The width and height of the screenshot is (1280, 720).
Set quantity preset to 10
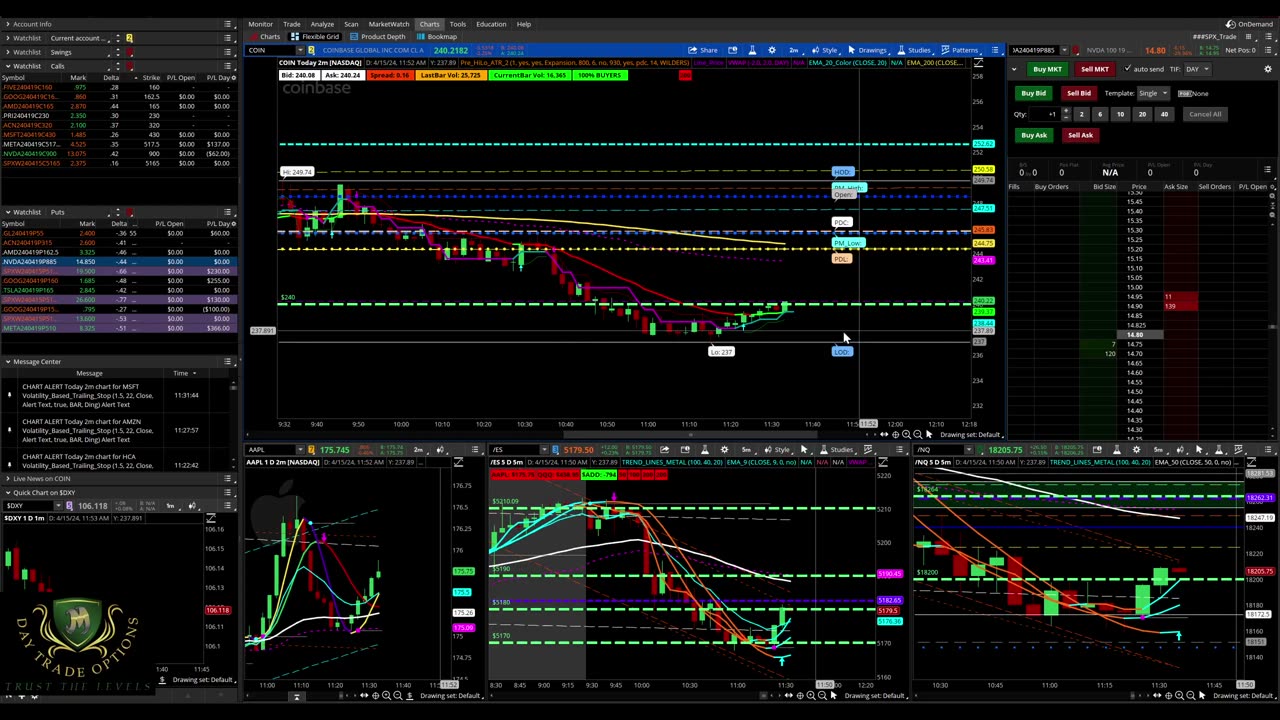tap(1120, 114)
